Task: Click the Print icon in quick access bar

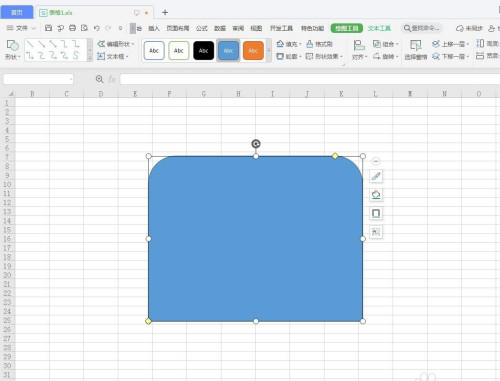Action: point(72,28)
